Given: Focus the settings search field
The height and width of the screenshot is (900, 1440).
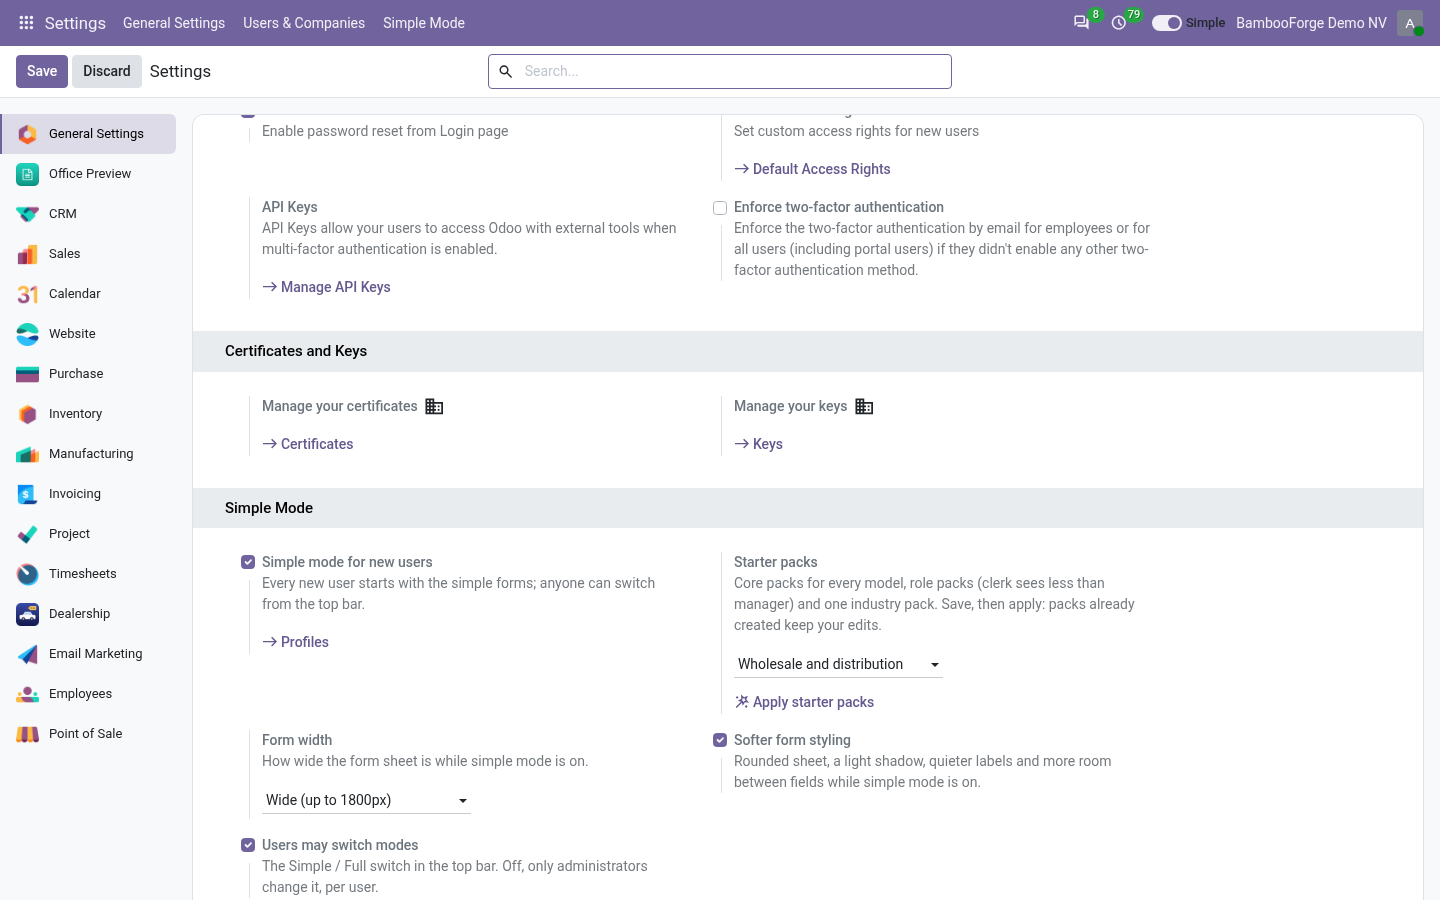Looking at the screenshot, I should (720, 71).
